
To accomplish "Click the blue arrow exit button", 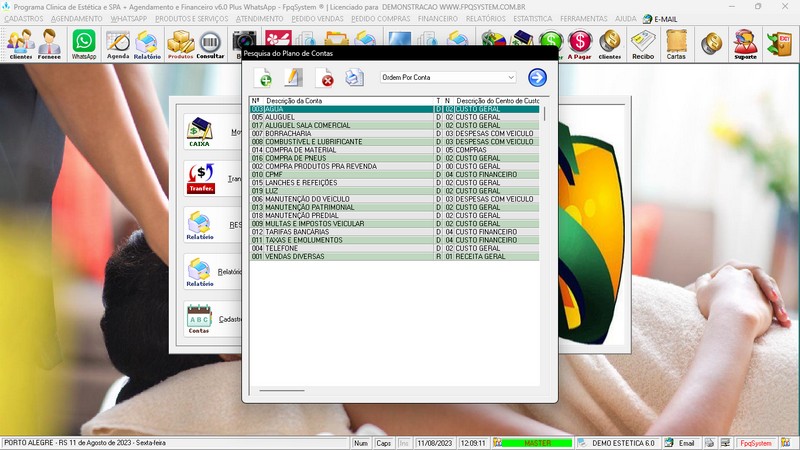I will (x=538, y=77).
